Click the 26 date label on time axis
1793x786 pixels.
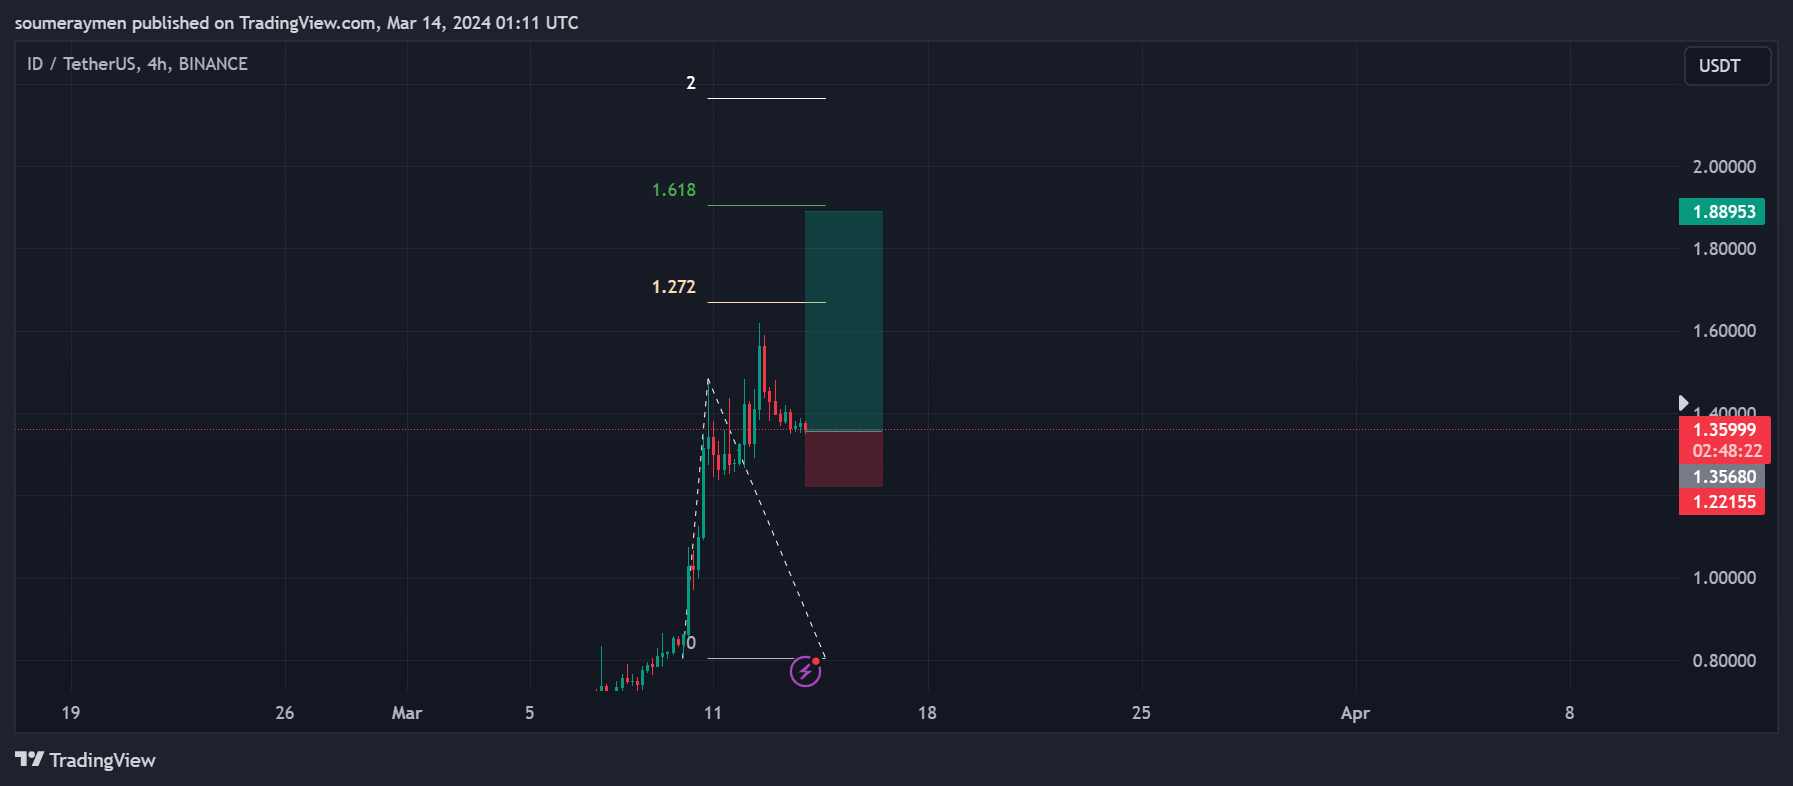pos(285,713)
